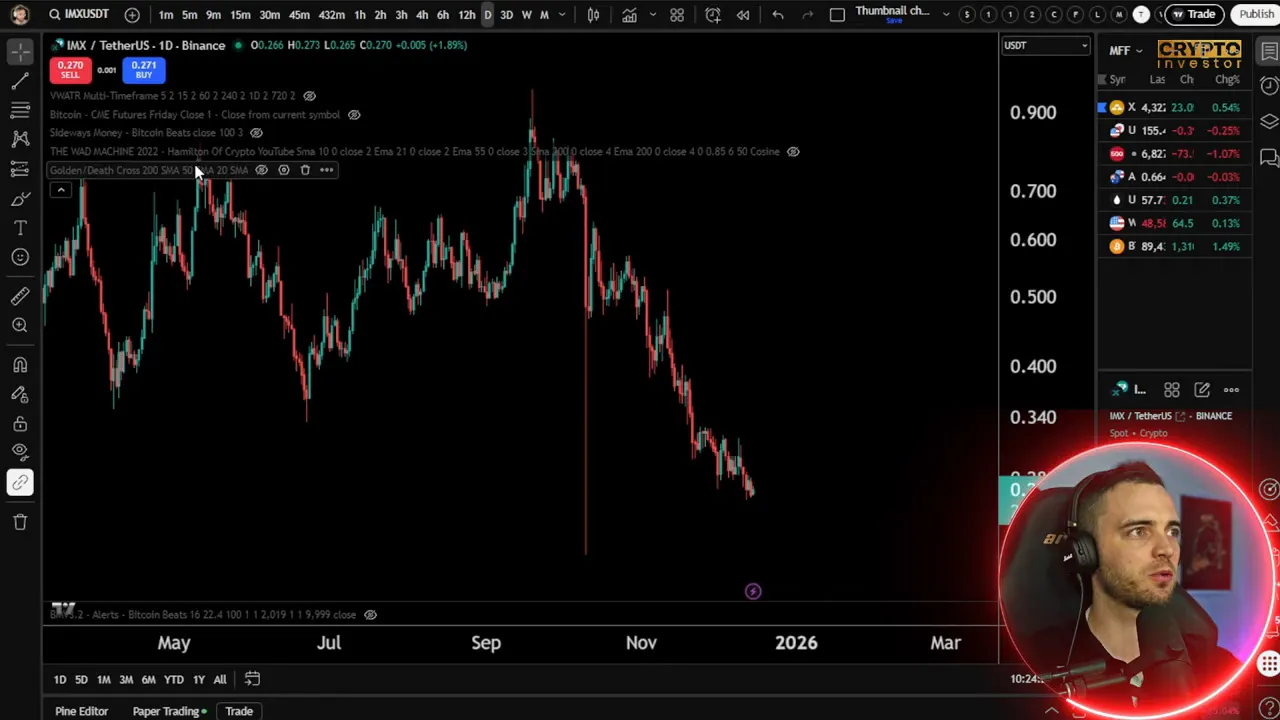The width and height of the screenshot is (1280, 720).
Task: Open the Paper Trading panel tab
Action: click(x=169, y=711)
